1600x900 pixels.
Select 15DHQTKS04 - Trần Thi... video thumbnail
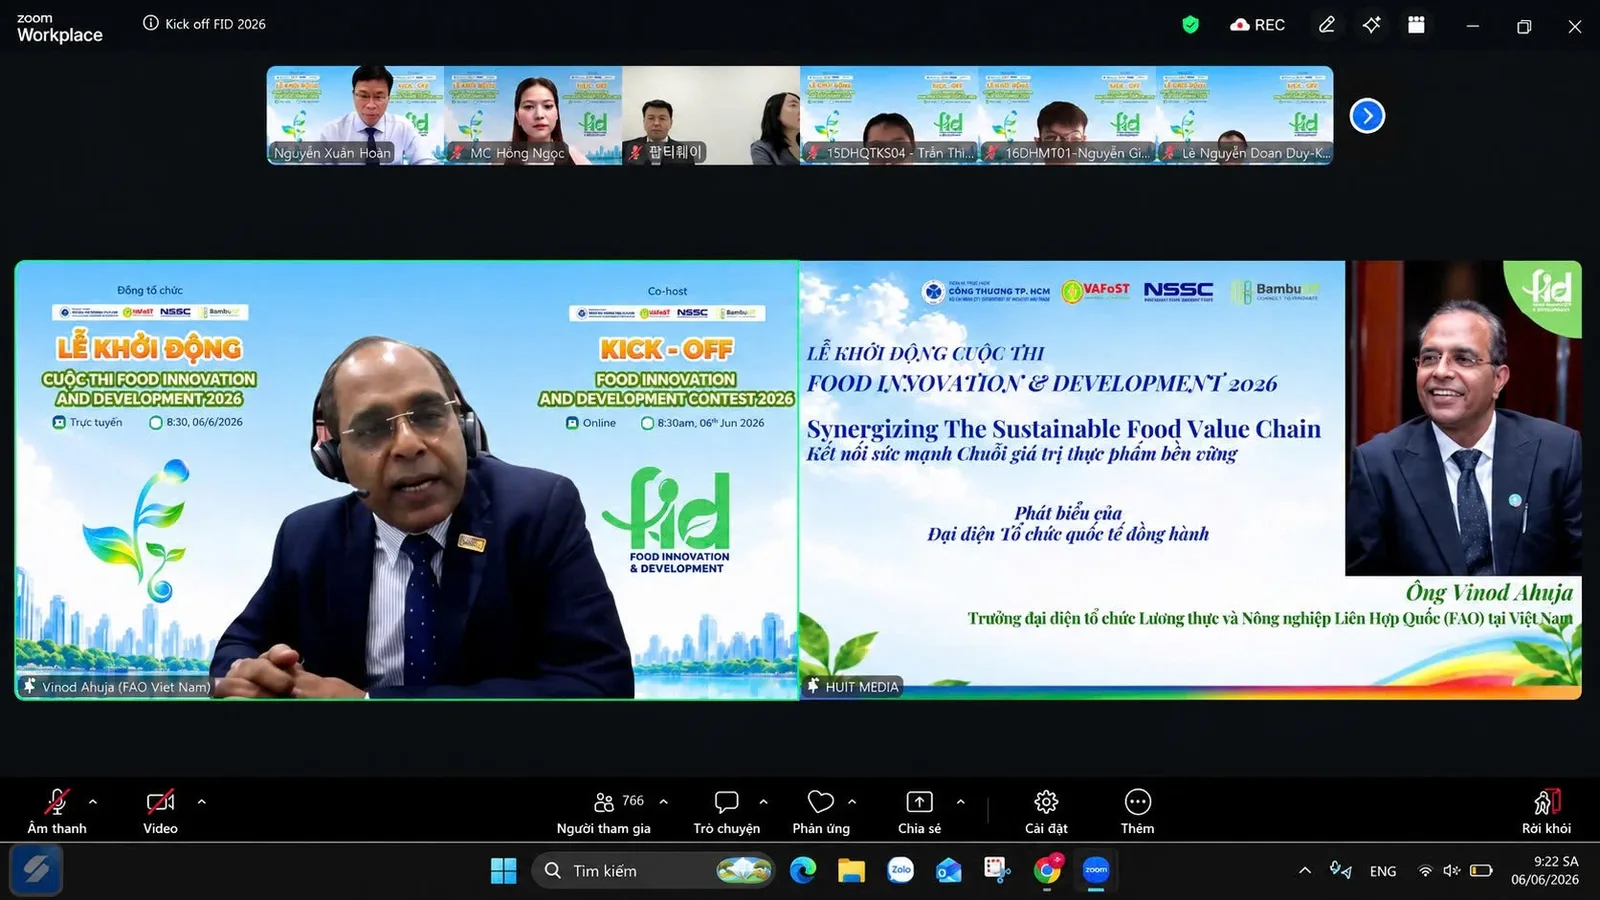coord(889,115)
